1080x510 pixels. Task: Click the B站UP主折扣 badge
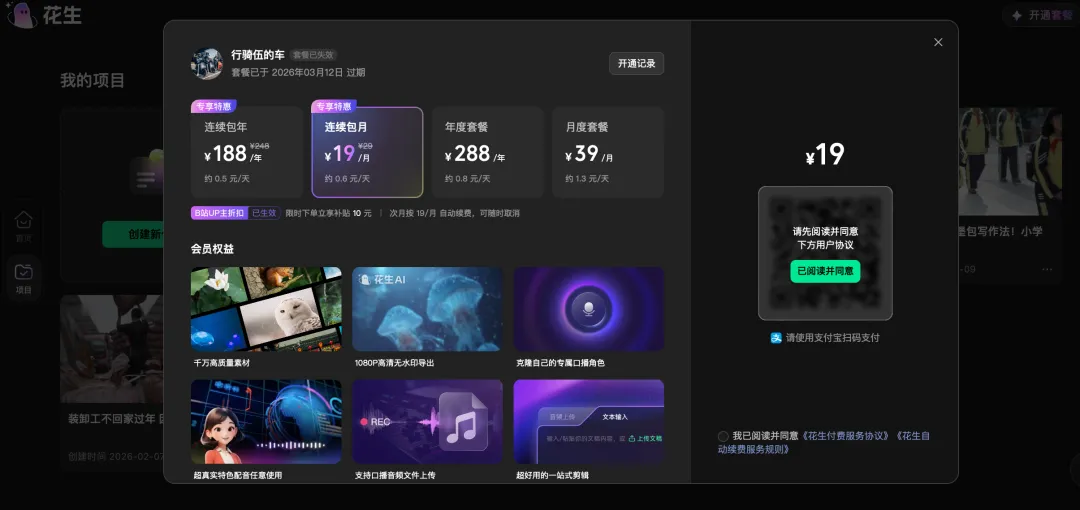(219, 213)
